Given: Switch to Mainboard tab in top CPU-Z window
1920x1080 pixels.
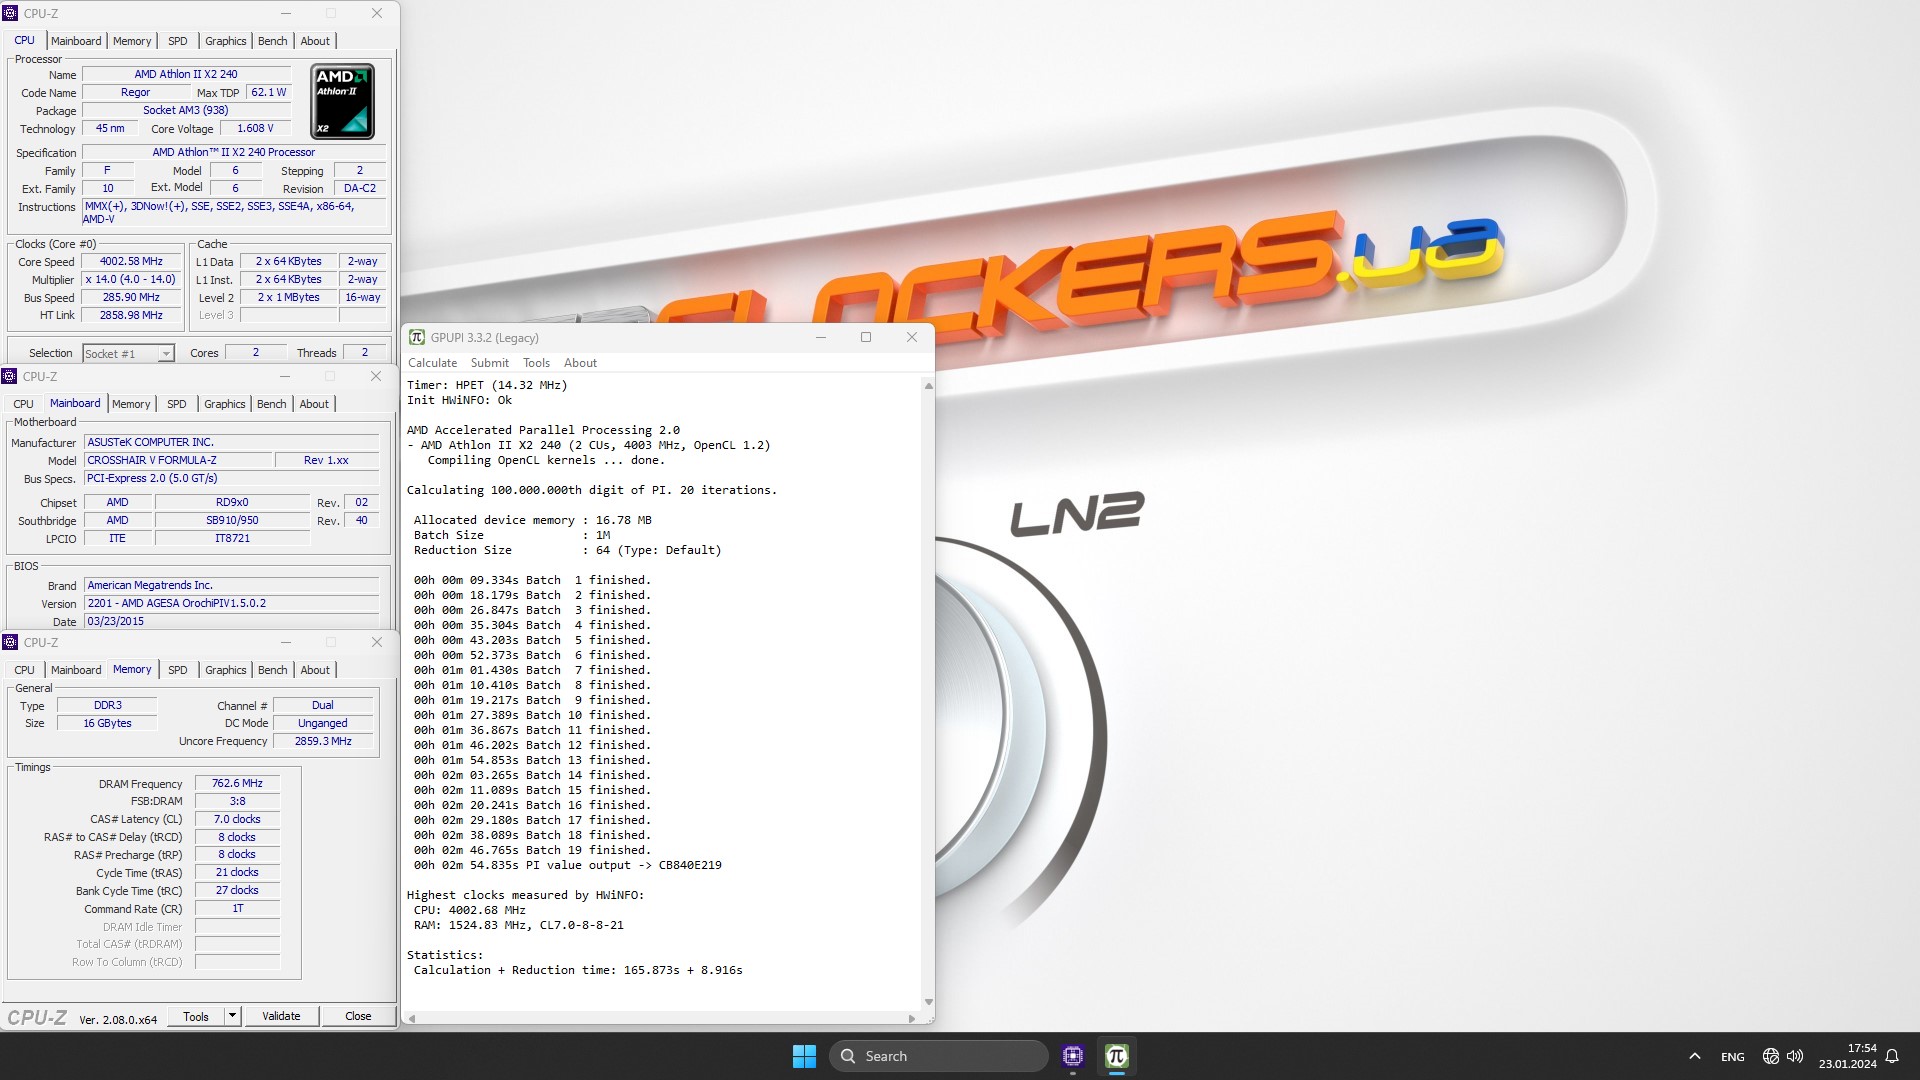Looking at the screenshot, I should pyautogui.click(x=76, y=41).
